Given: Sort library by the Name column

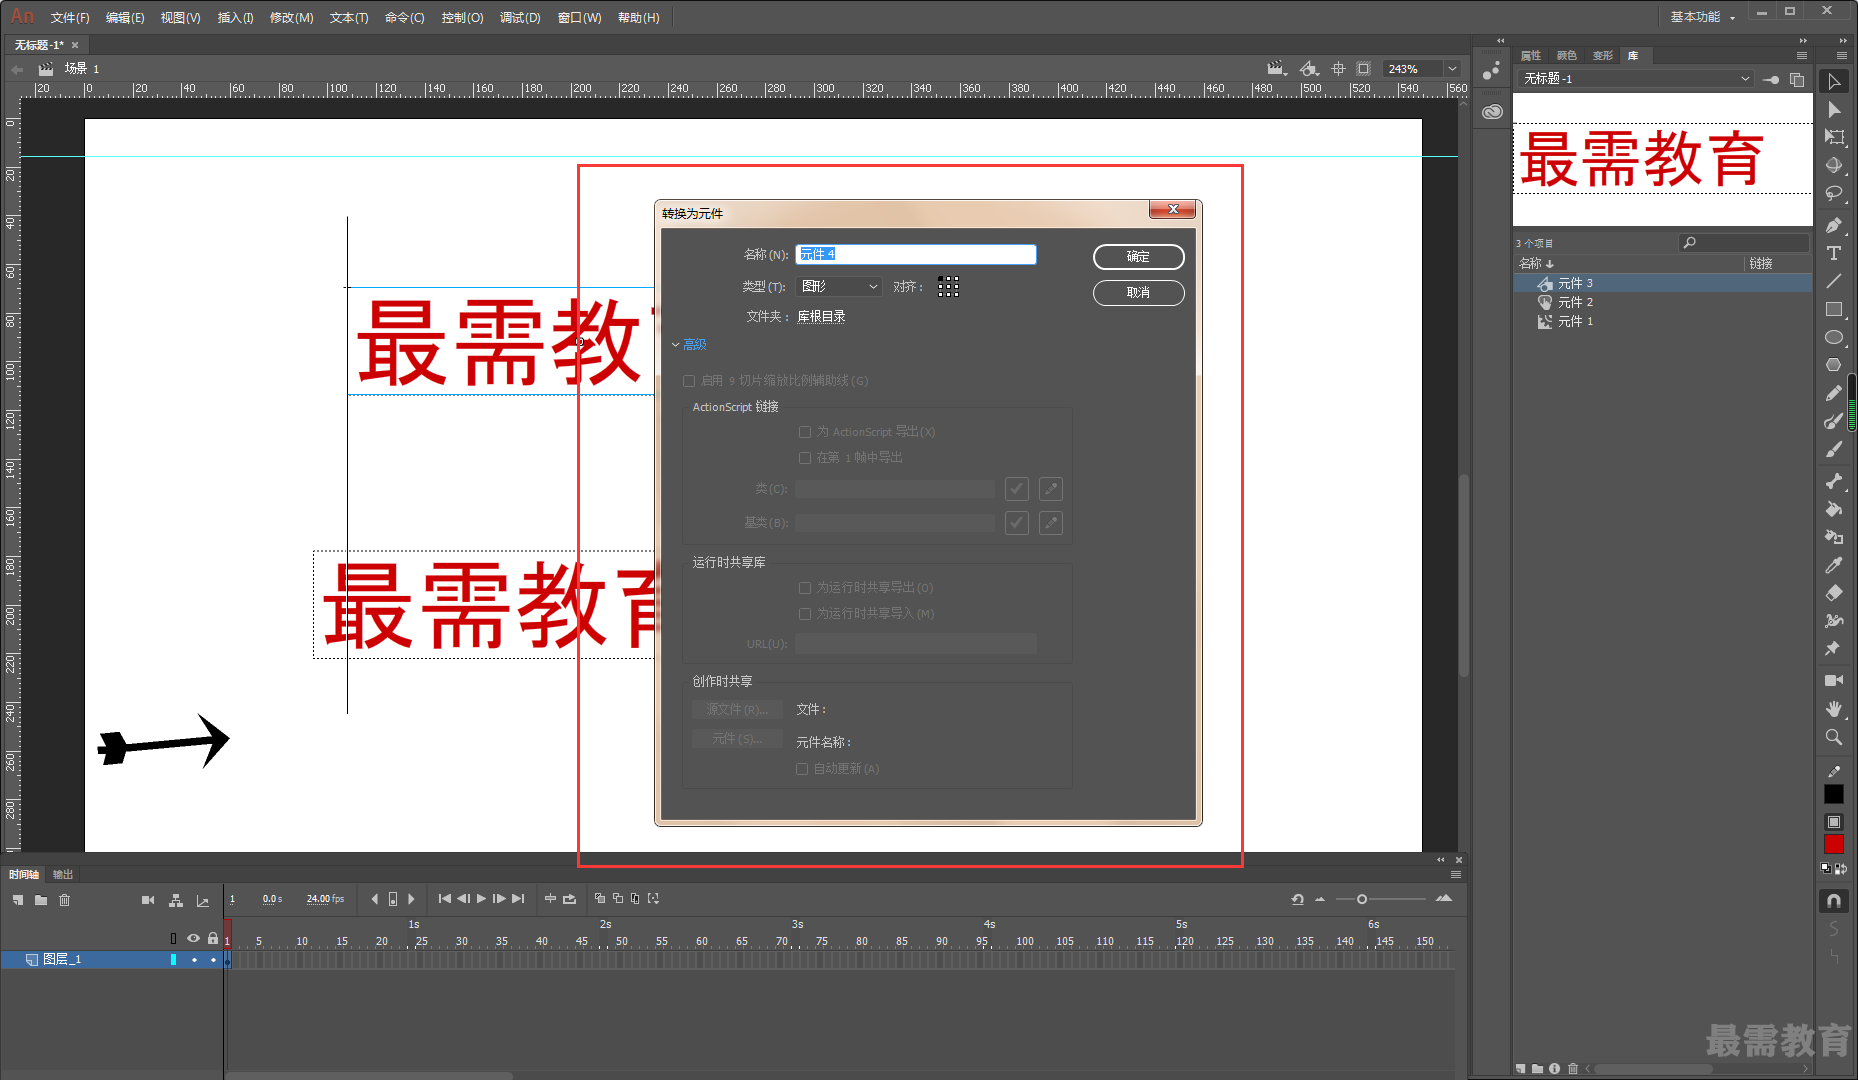Looking at the screenshot, I should 1536,264.
